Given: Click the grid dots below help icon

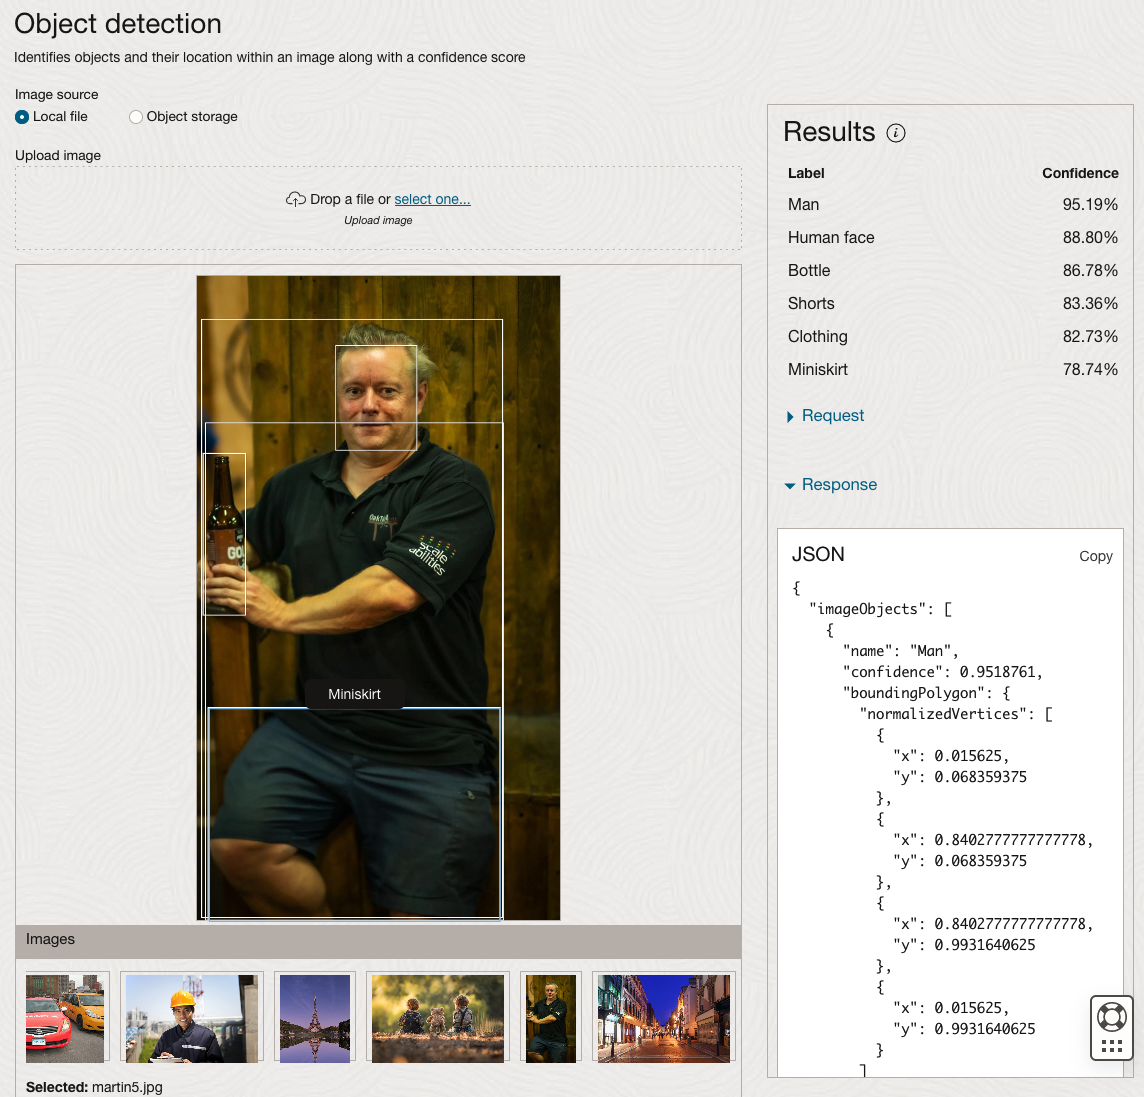Looking at the screenshot, I should pyautogui.click(x=1111, y=1047).
